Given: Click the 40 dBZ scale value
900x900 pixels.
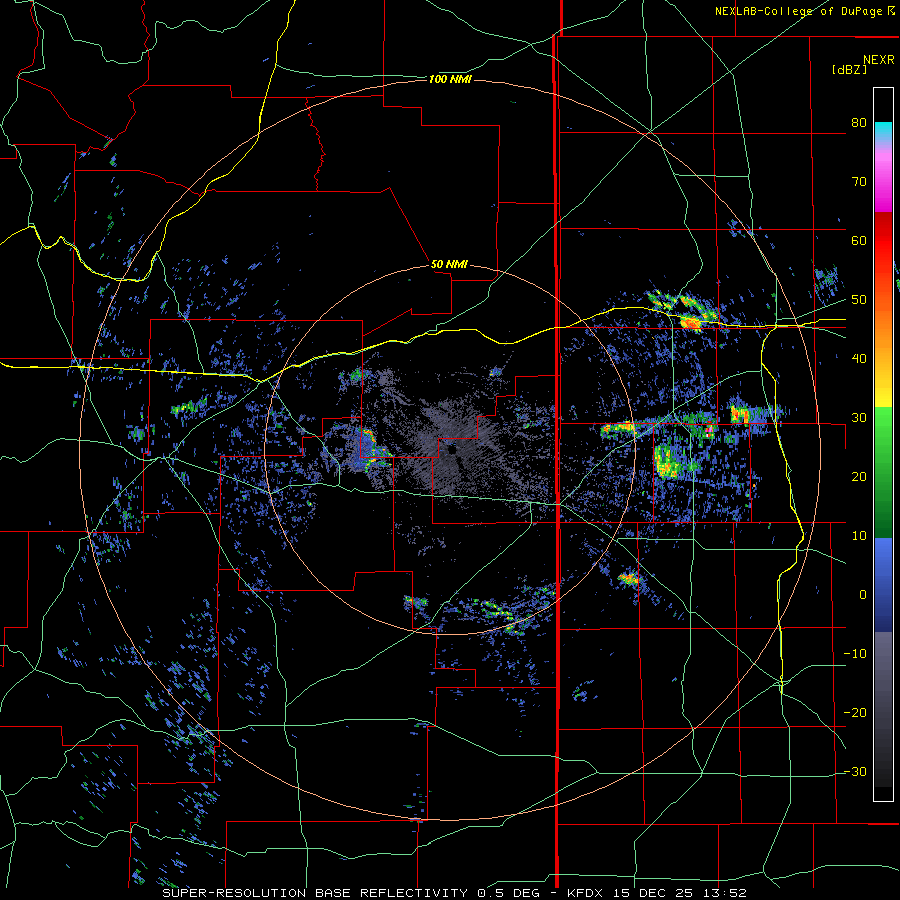Looking at the screenshot, I should pos(859,359).
